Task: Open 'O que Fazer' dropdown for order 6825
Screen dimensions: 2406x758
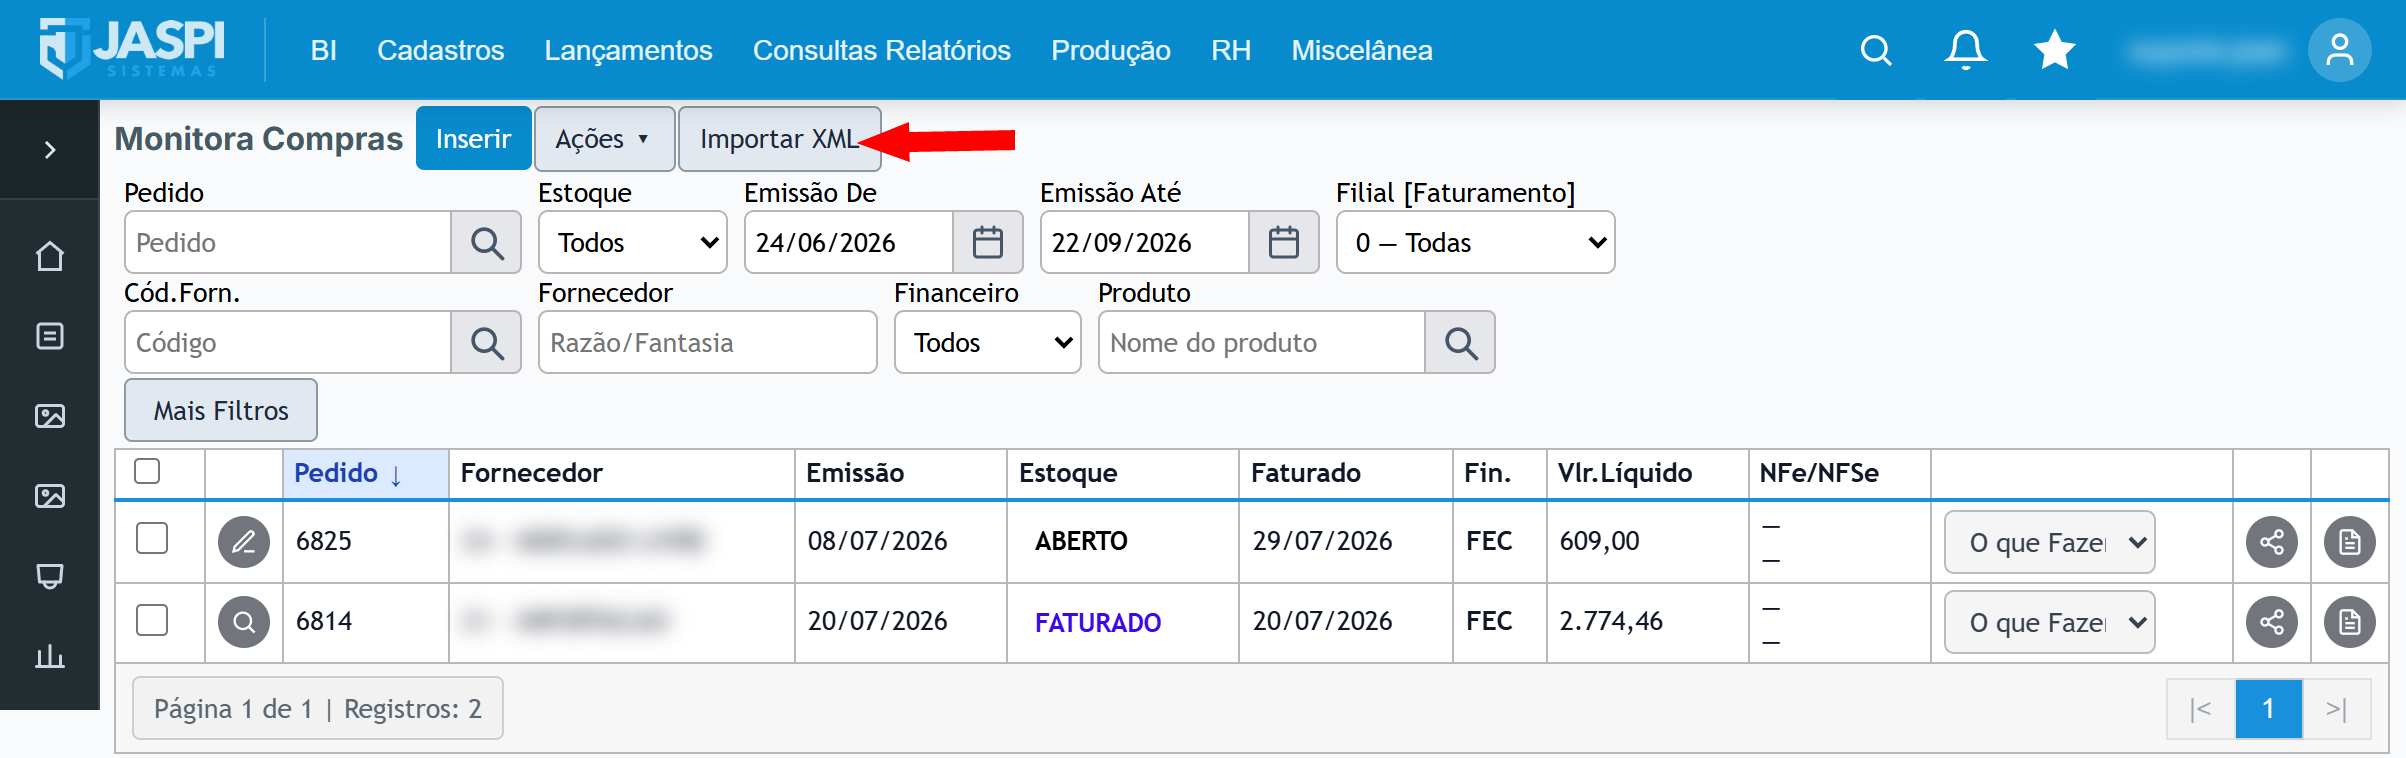Action: [2049, 542]
